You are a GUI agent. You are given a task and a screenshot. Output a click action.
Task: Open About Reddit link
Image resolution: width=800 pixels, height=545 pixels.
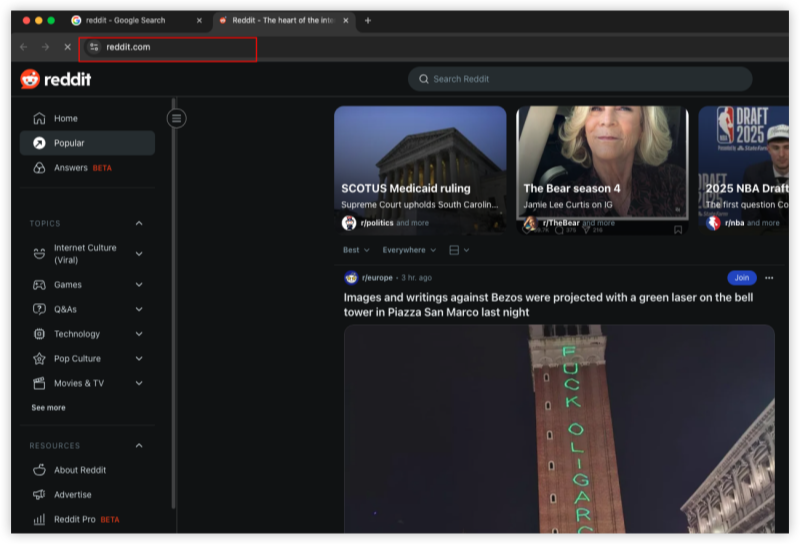click(87, 470)
